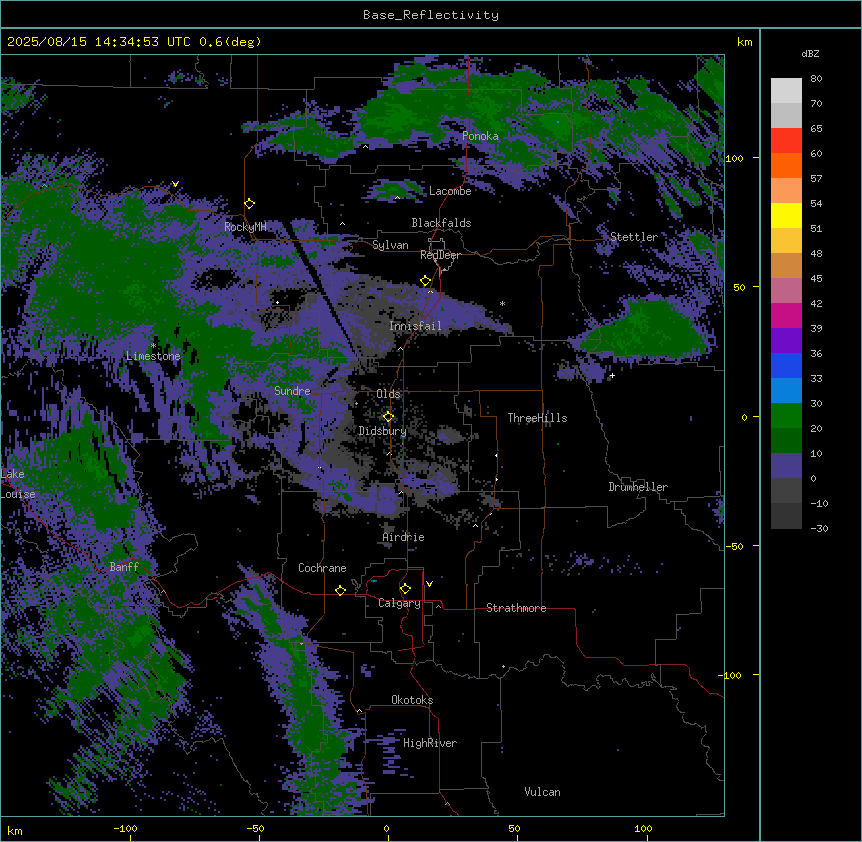
Task: Select the dark gray -10 to -30 swatch
Action: 786,516
